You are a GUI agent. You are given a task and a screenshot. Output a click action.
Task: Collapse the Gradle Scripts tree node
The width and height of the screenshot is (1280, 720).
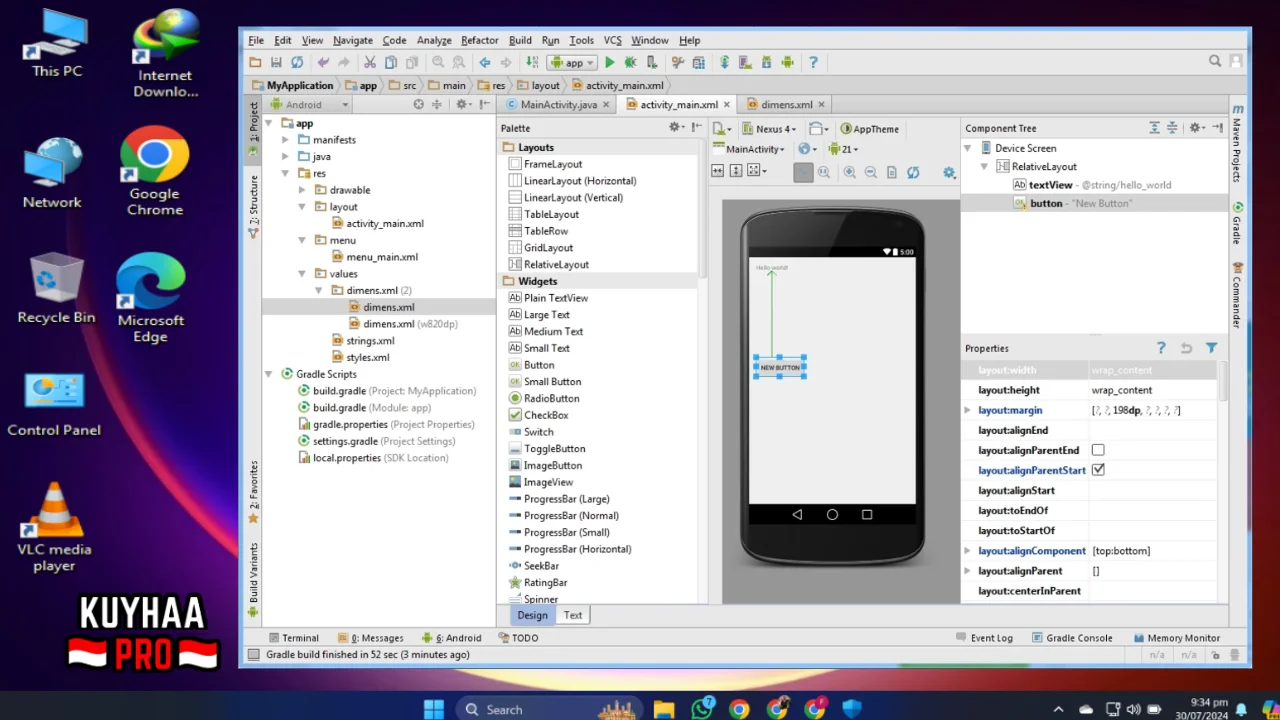(x=269, y=374)
